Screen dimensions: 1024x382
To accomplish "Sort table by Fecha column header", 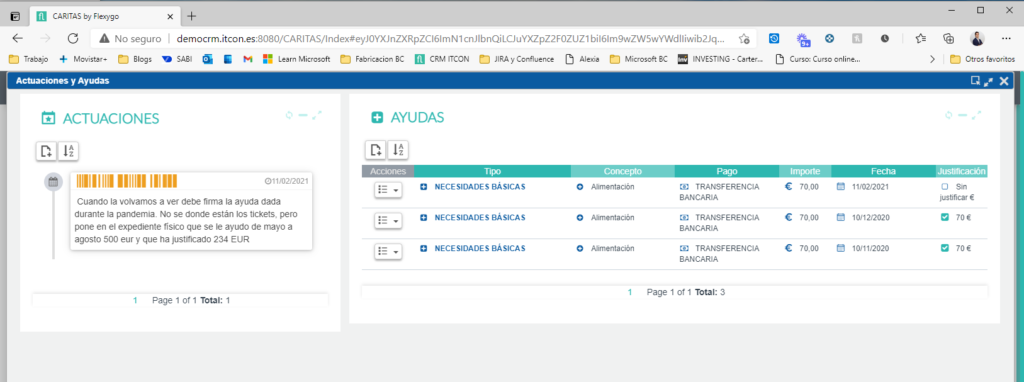I will click(x=884, y=171).
